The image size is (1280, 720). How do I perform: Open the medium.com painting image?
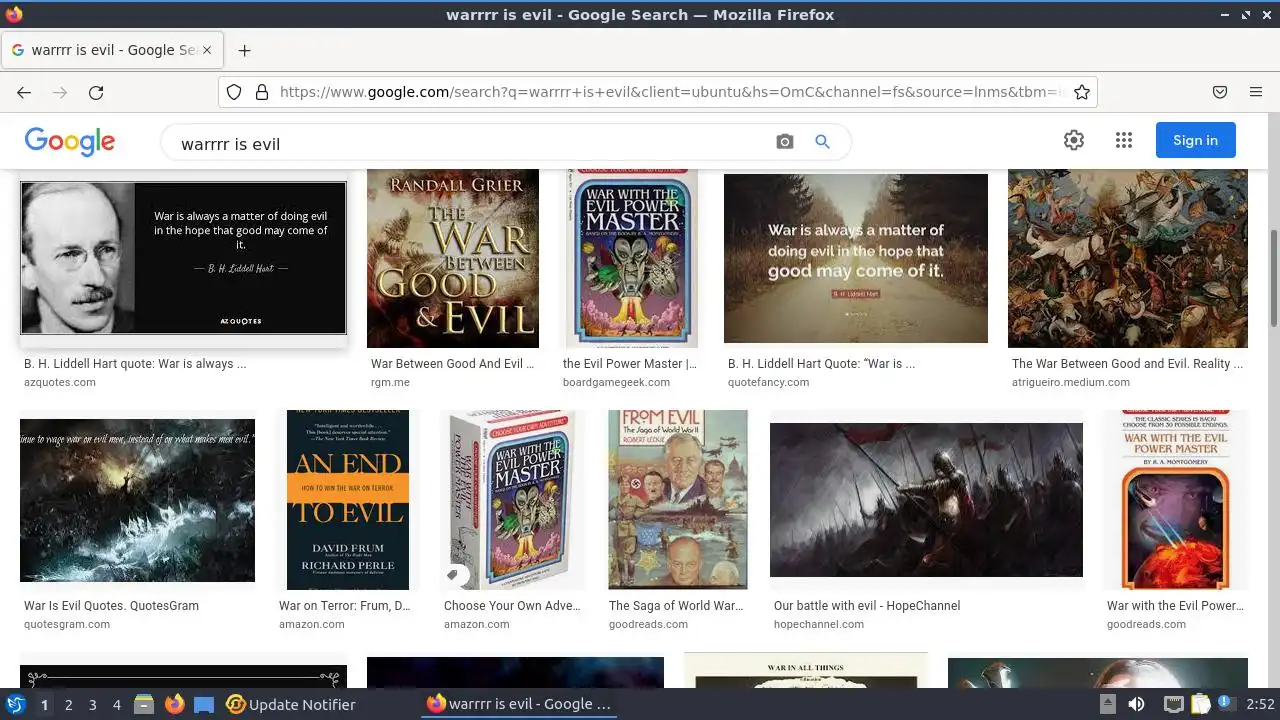(1128, 258)
